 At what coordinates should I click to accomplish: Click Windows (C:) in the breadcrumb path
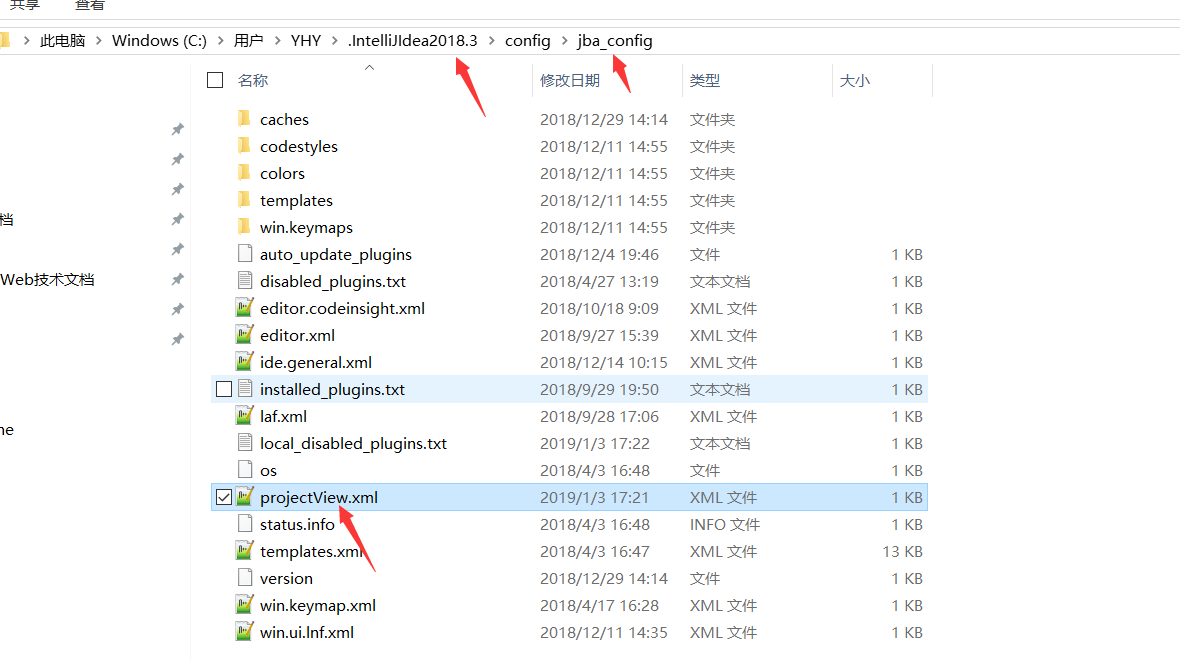tap(159, 40)
